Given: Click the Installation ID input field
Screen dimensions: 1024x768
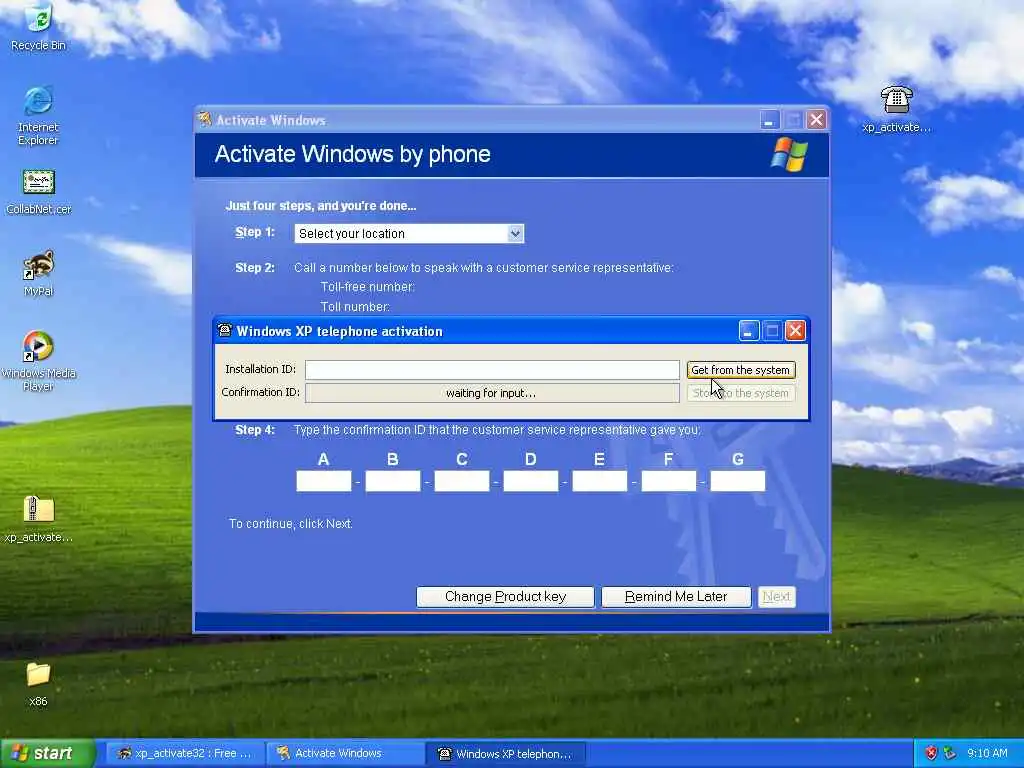Looking at the screenshot, I should pos(492,370).
